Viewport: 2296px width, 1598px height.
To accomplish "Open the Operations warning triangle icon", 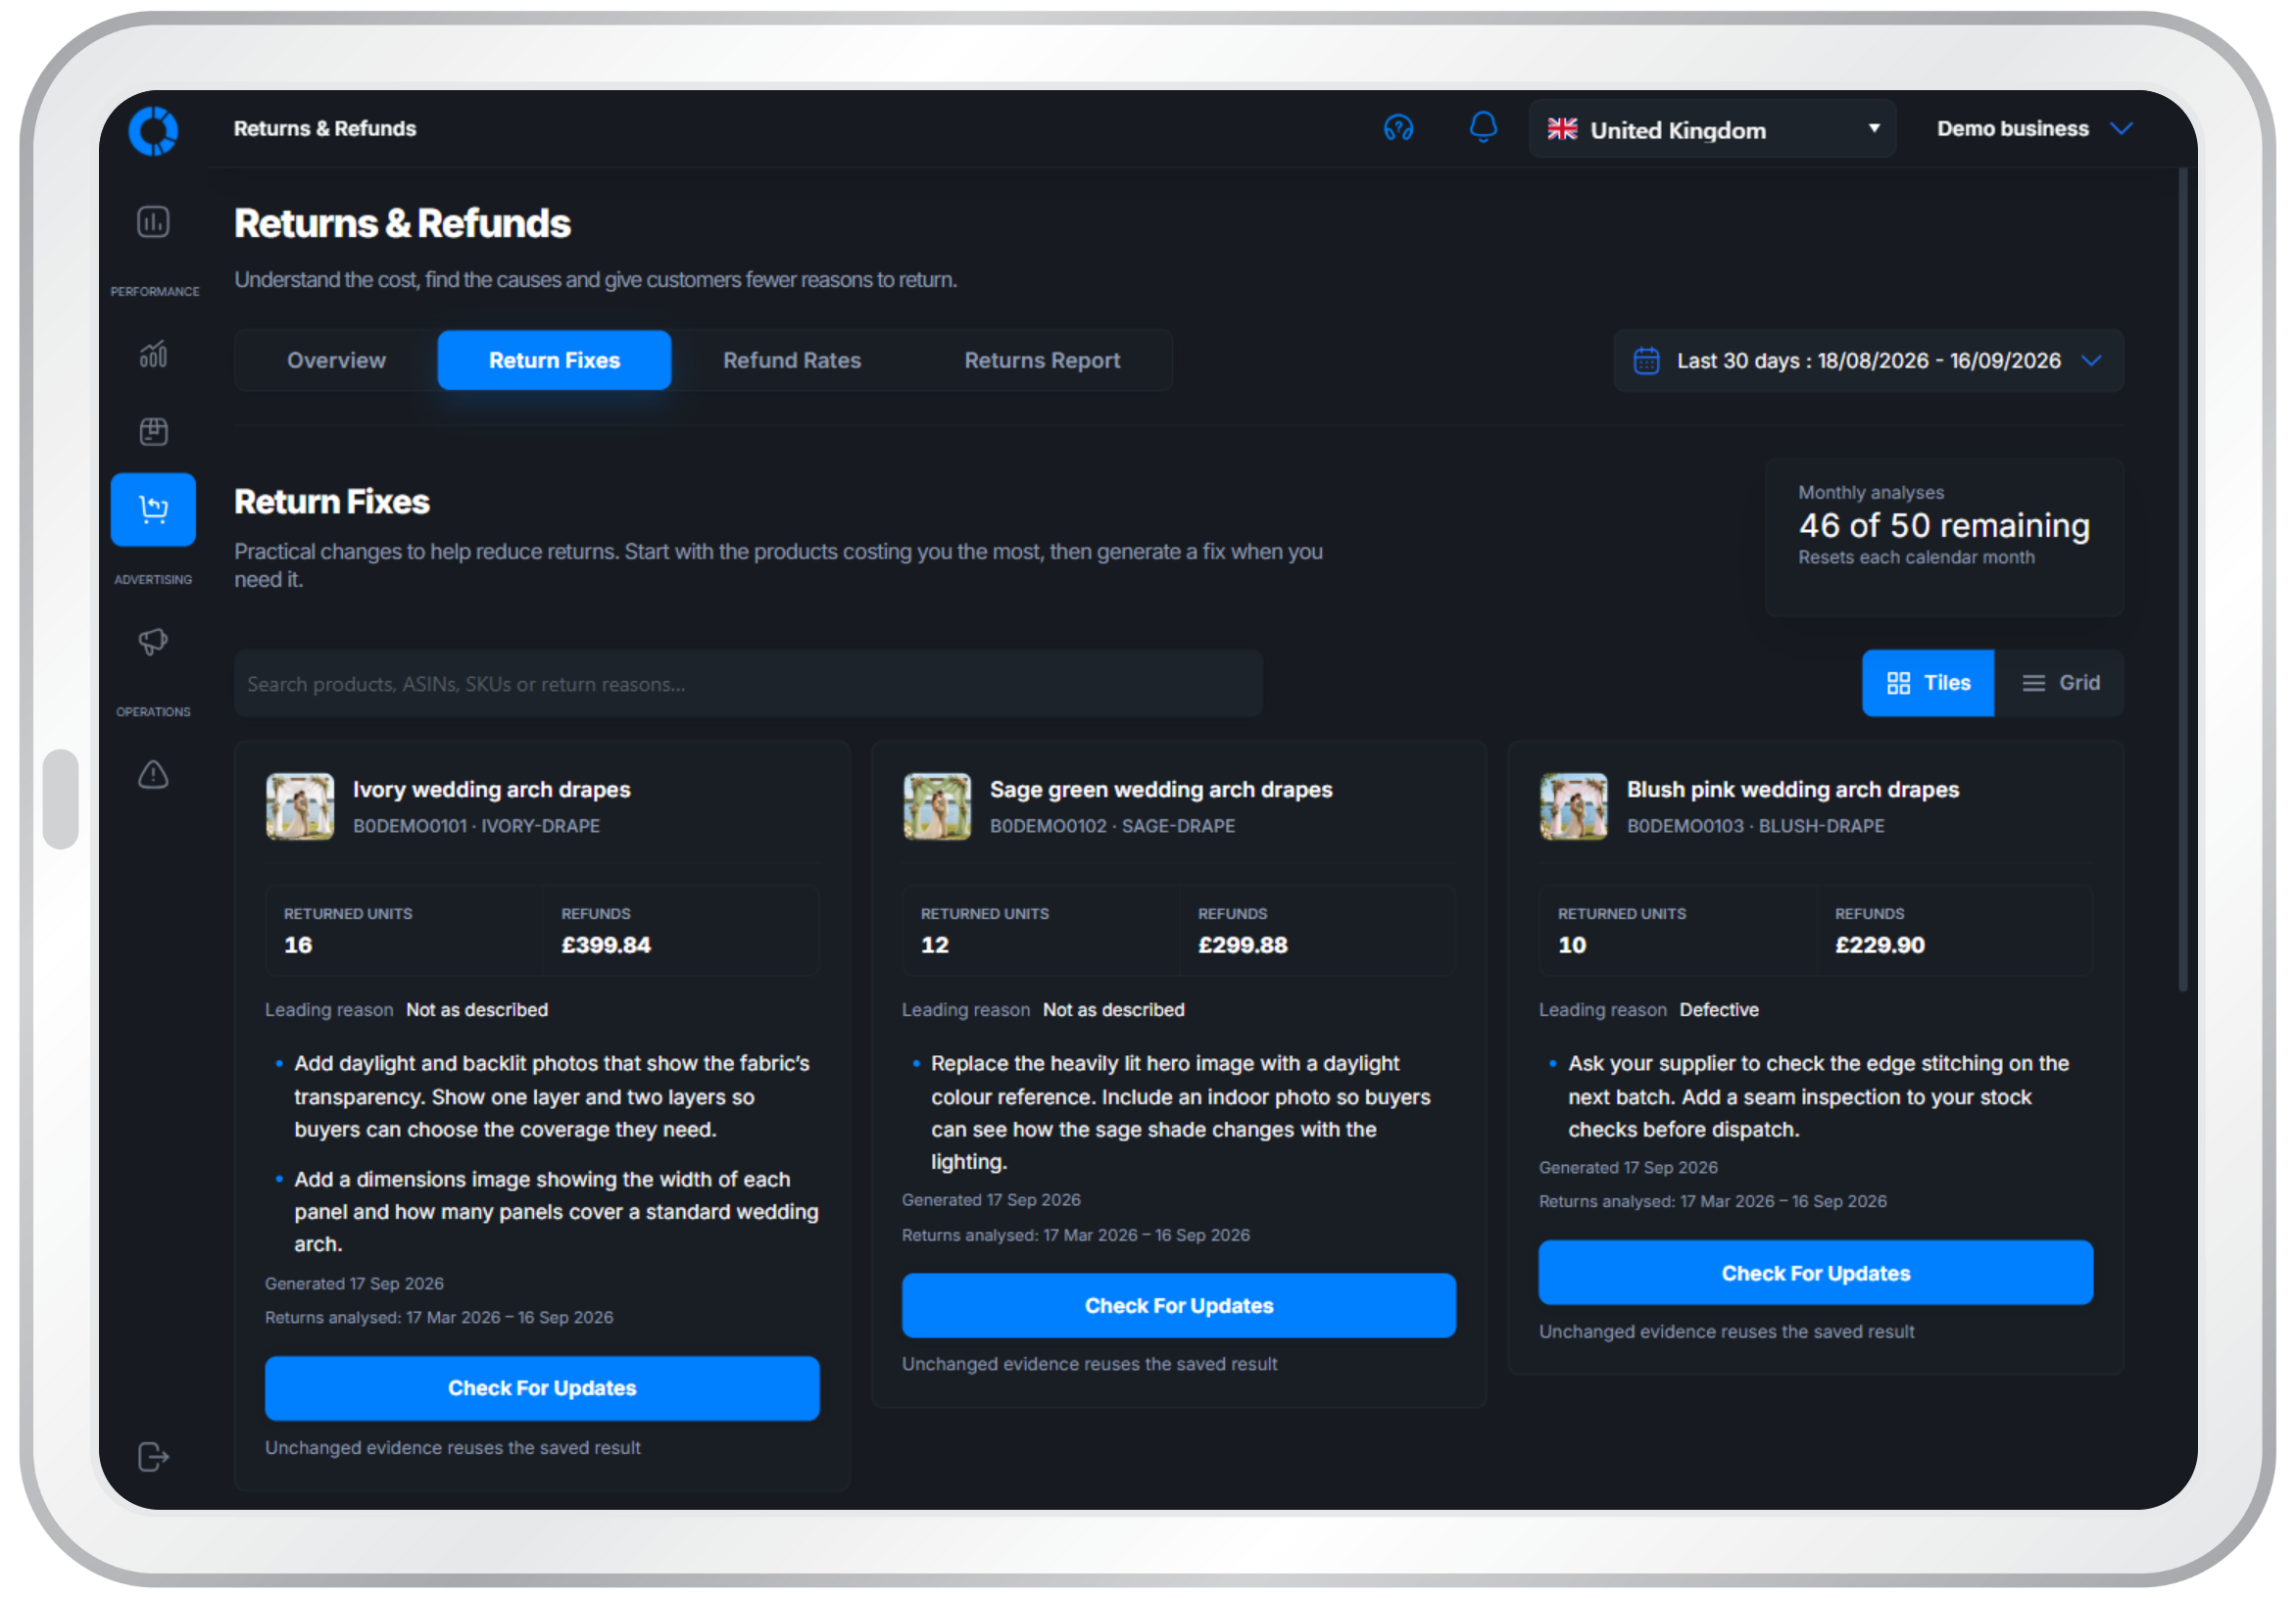I will point(153,774).
